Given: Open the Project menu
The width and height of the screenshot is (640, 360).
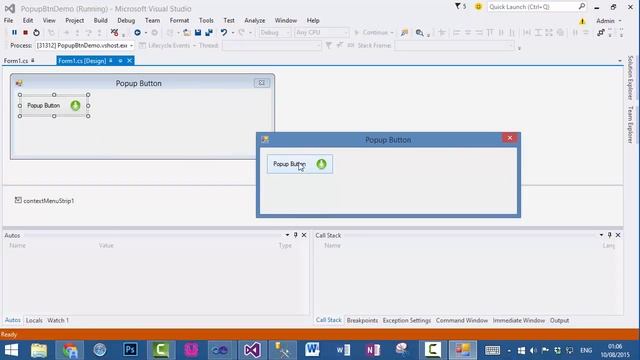Looking at the screenshot, I should [75, 20].
